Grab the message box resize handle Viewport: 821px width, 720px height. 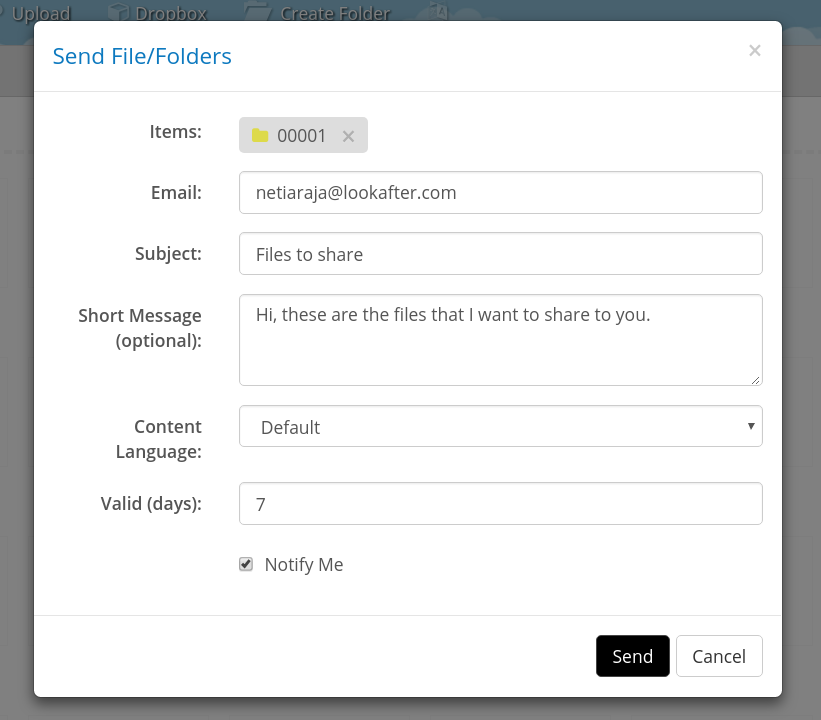[x=756, y=379]
